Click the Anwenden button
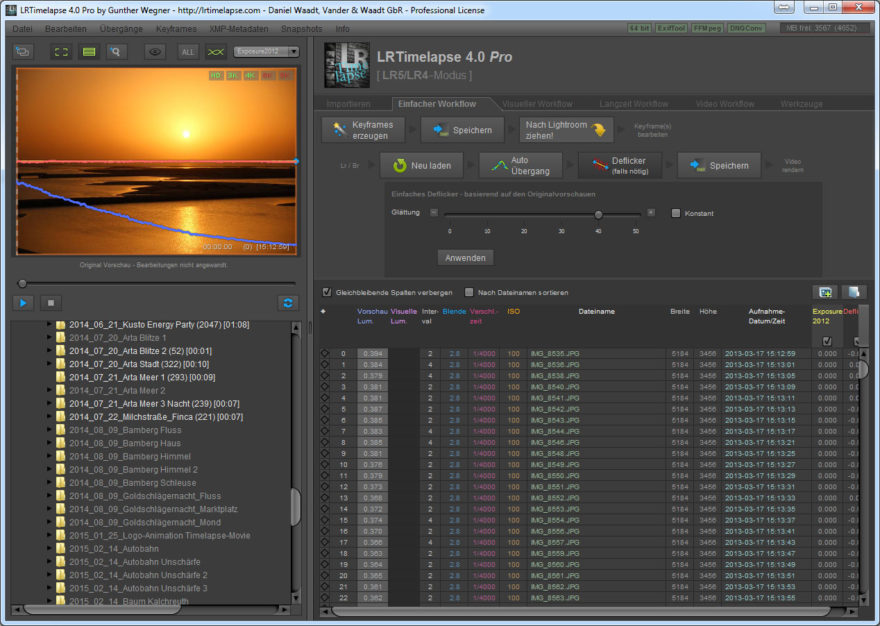This screenshot has width=880, height=626. click(x=465, y=258)
